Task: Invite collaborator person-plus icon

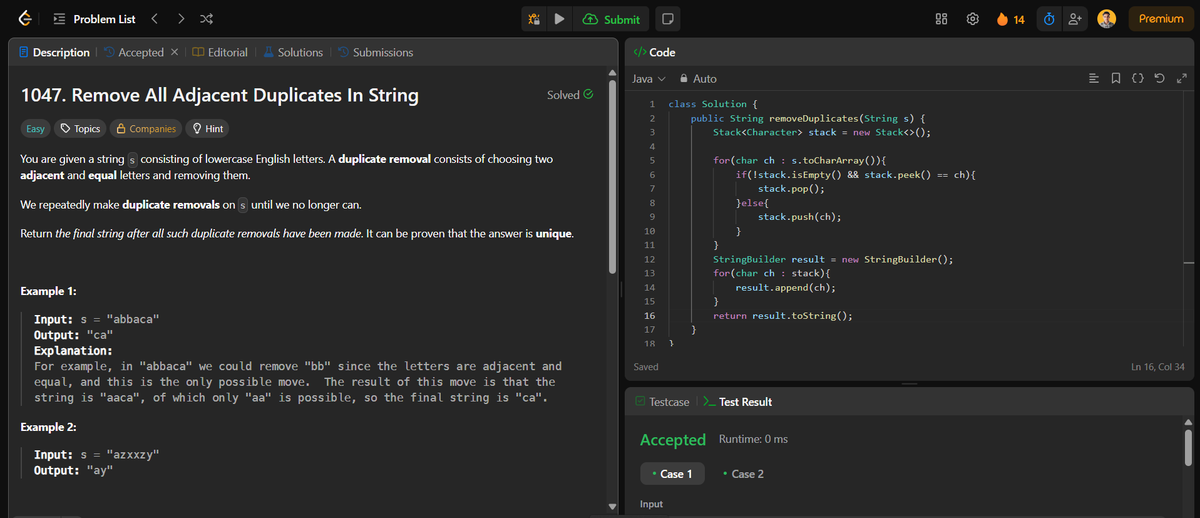Action: pyautogui.click(x=1075, y=19)
